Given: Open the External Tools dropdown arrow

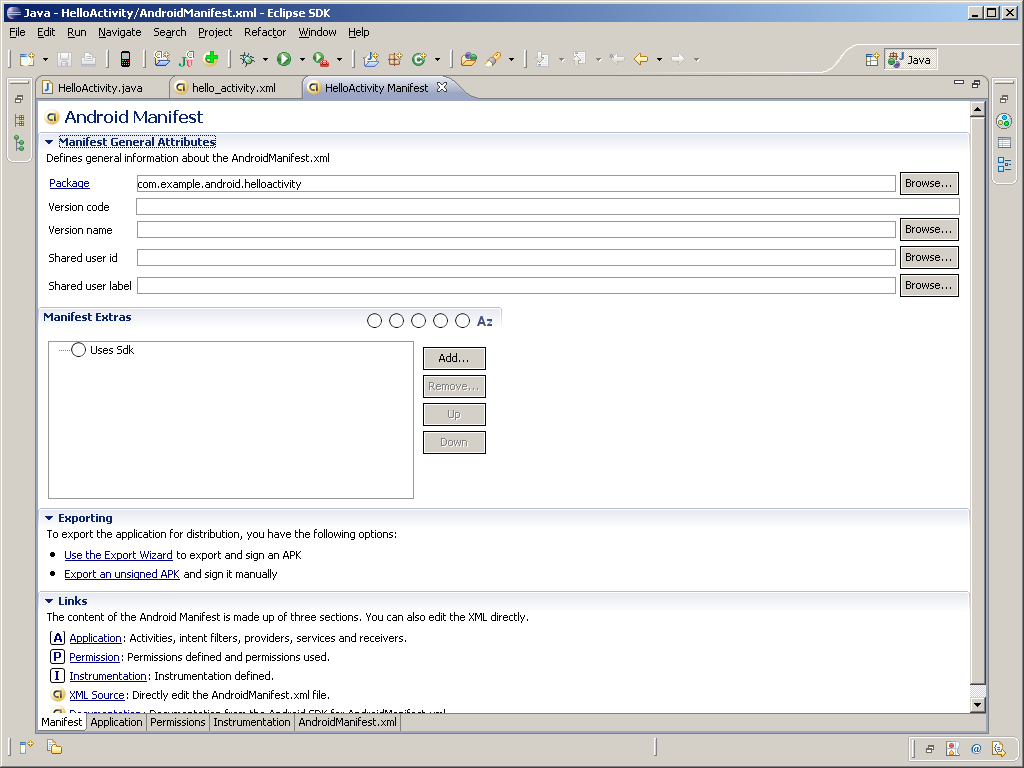Looking at the screenshot, I should [x=339, y=59].
